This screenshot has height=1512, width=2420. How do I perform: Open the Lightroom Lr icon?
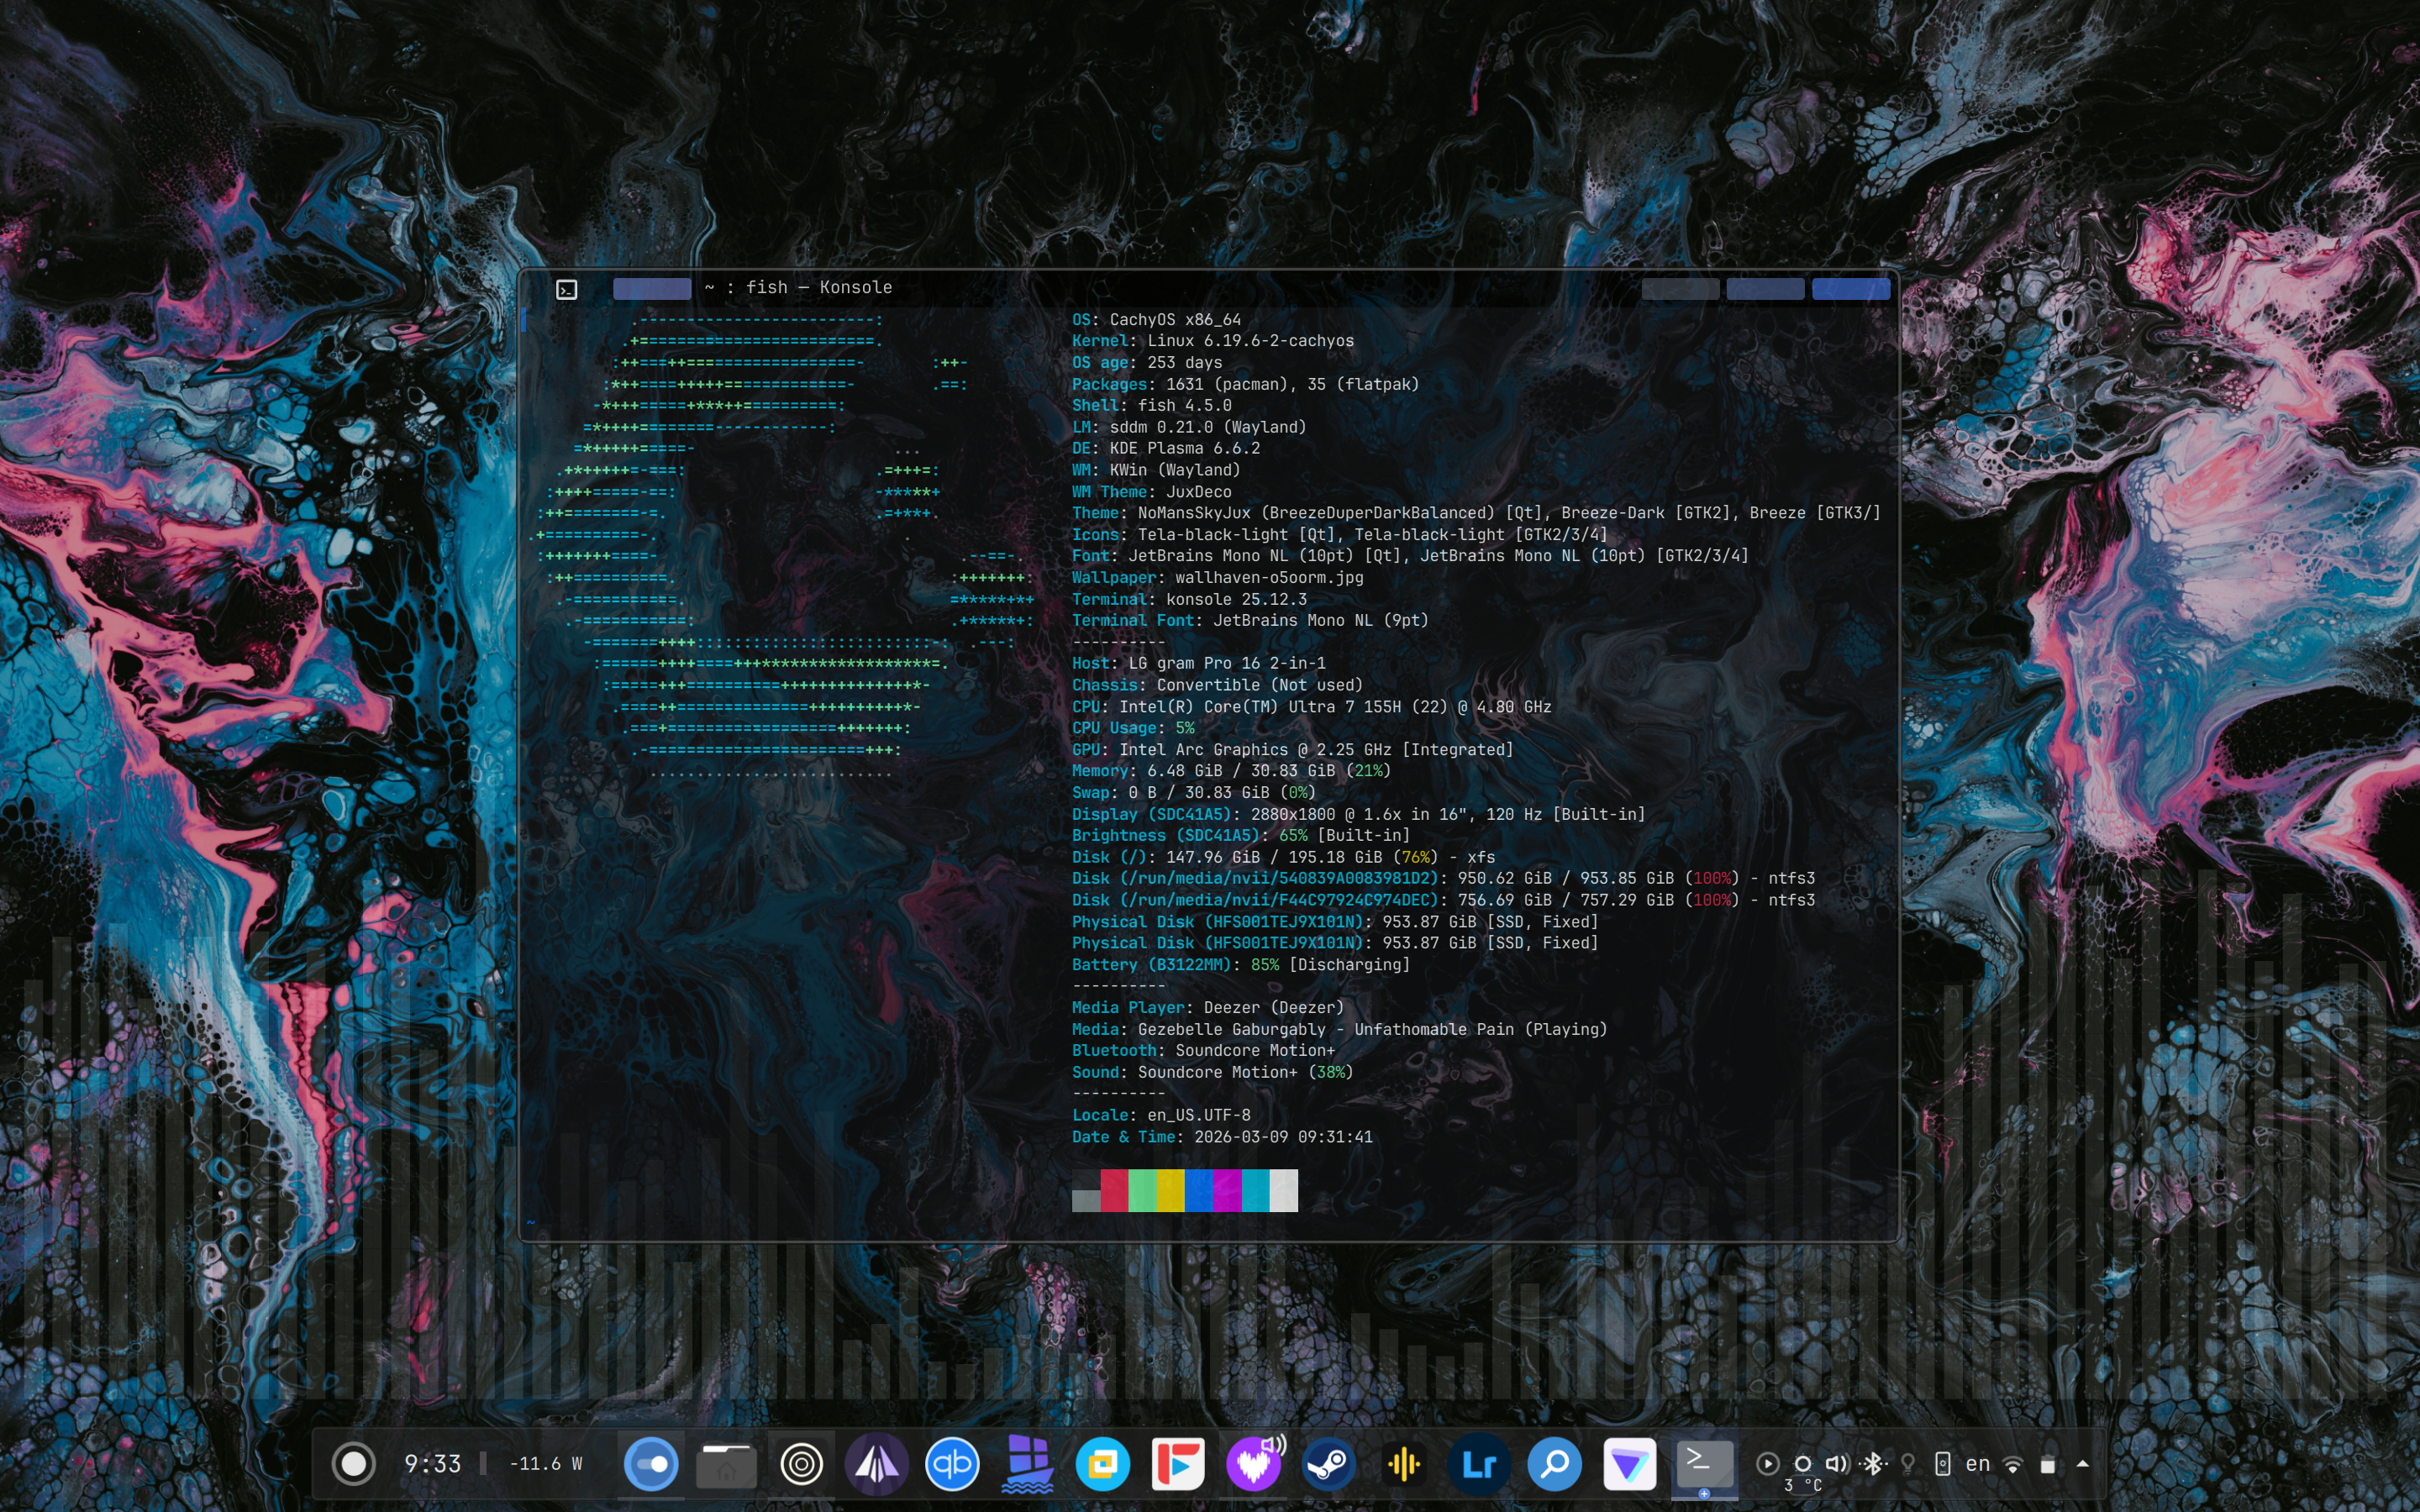pos(1479,1464)
